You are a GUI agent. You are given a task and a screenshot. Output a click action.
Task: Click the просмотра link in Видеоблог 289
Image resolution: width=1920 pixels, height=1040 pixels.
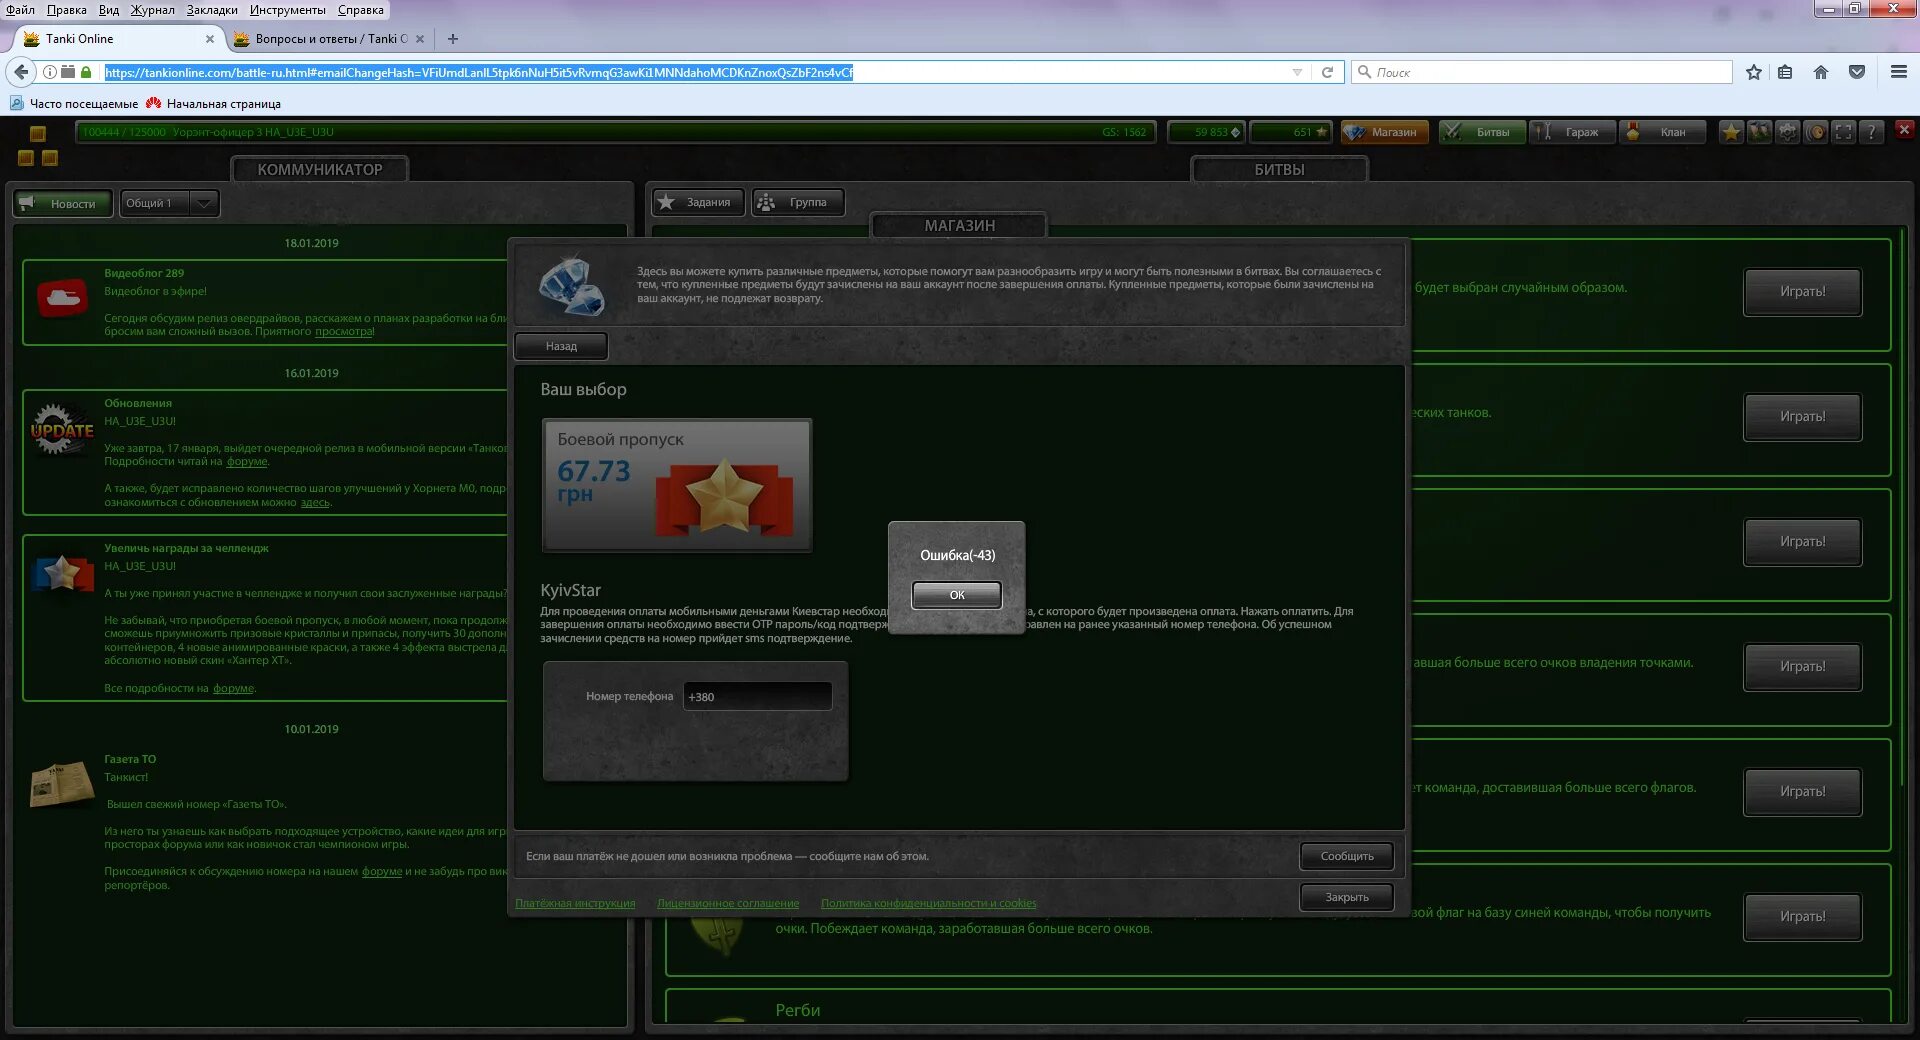tap(344, 331)
